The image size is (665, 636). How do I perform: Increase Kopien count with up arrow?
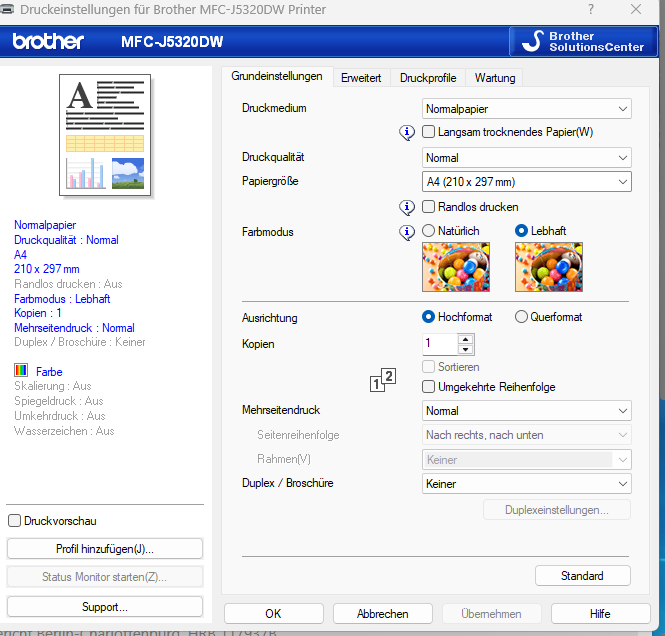tap(466, 339)
